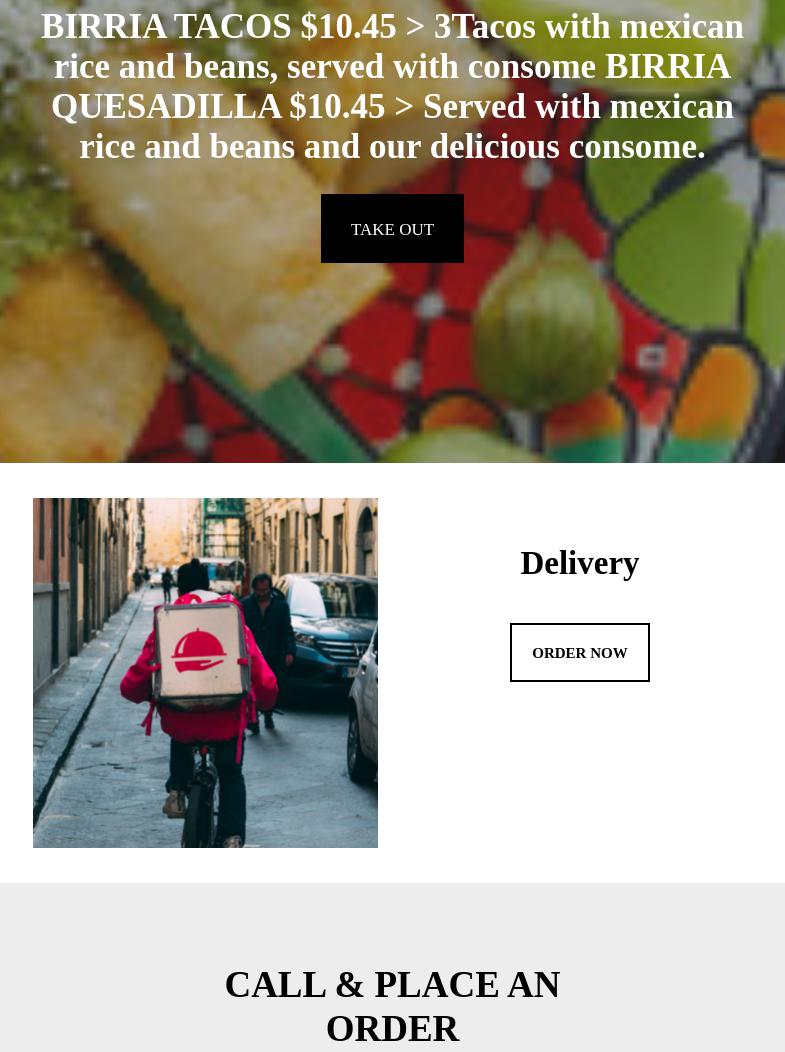
Task: Click the Delivery heading
Action: point(580,563)
